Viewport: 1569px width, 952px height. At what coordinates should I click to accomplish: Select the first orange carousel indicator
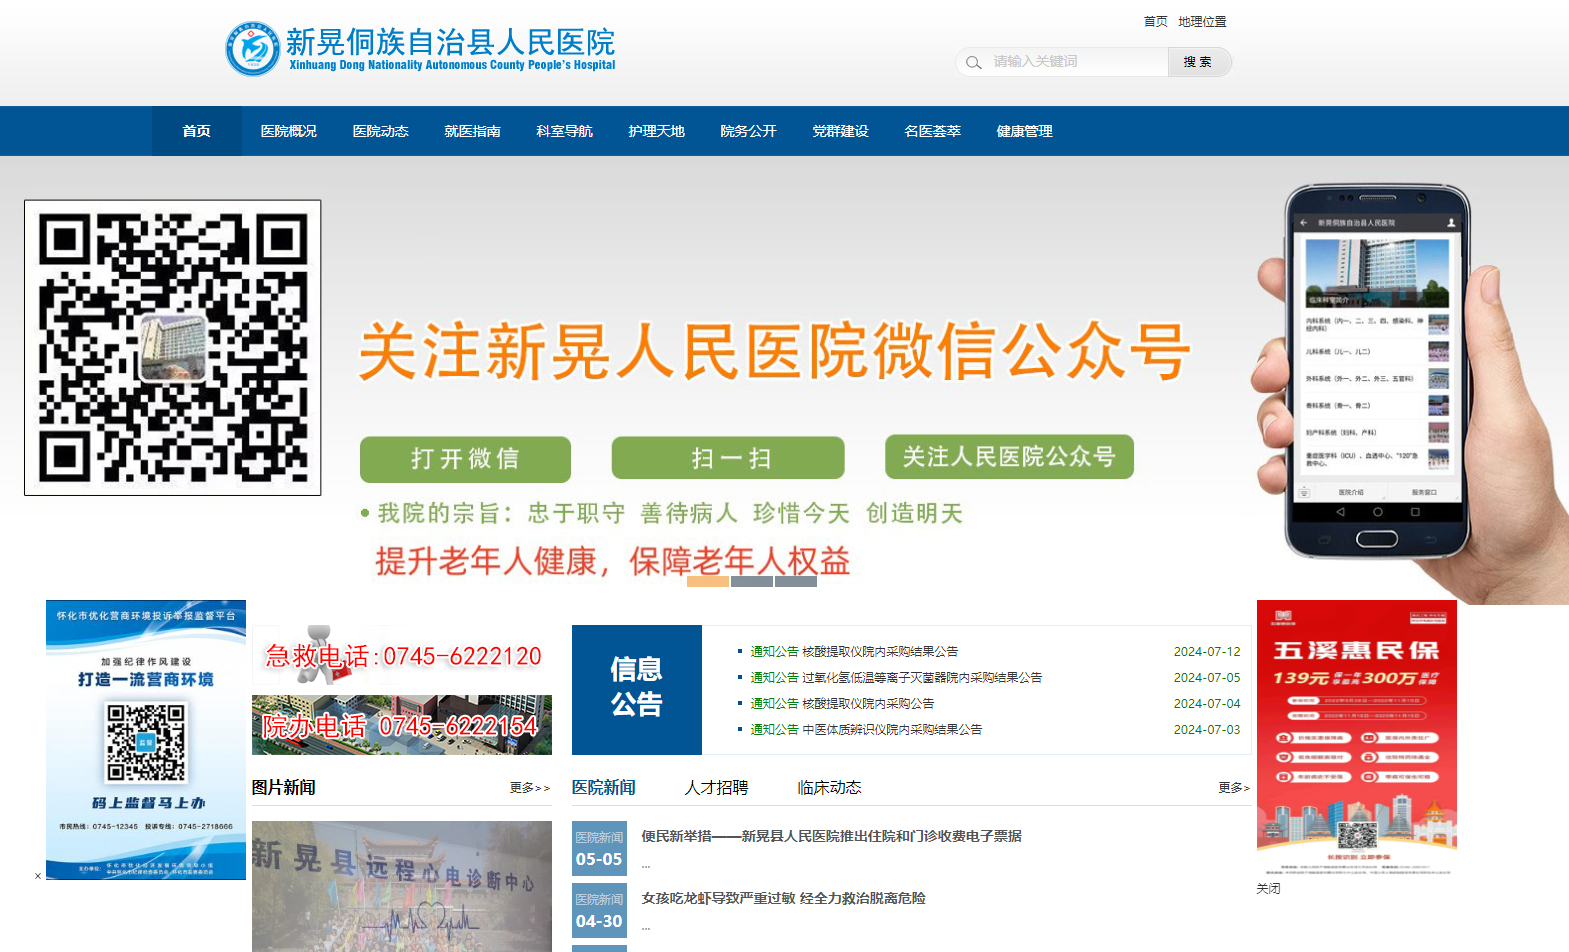[x=708, y=581]
